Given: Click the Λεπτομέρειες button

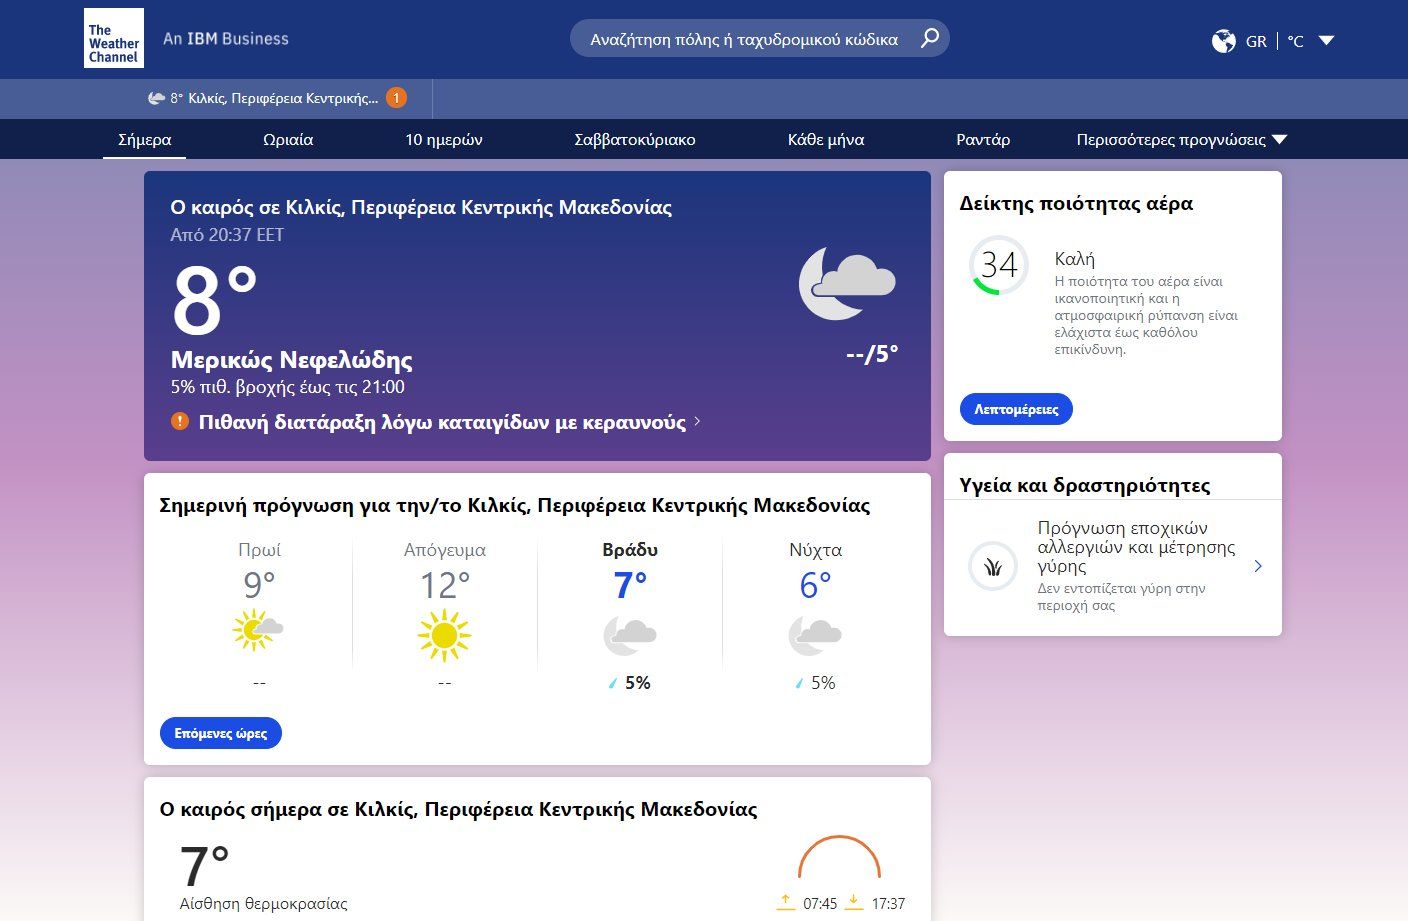Looking at the screenshot, I should (1016, 409).
